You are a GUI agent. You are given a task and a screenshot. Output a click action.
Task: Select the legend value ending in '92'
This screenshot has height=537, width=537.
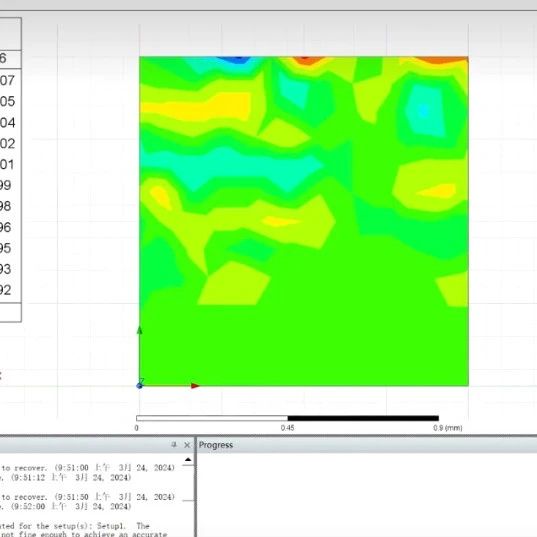point(6,290)
